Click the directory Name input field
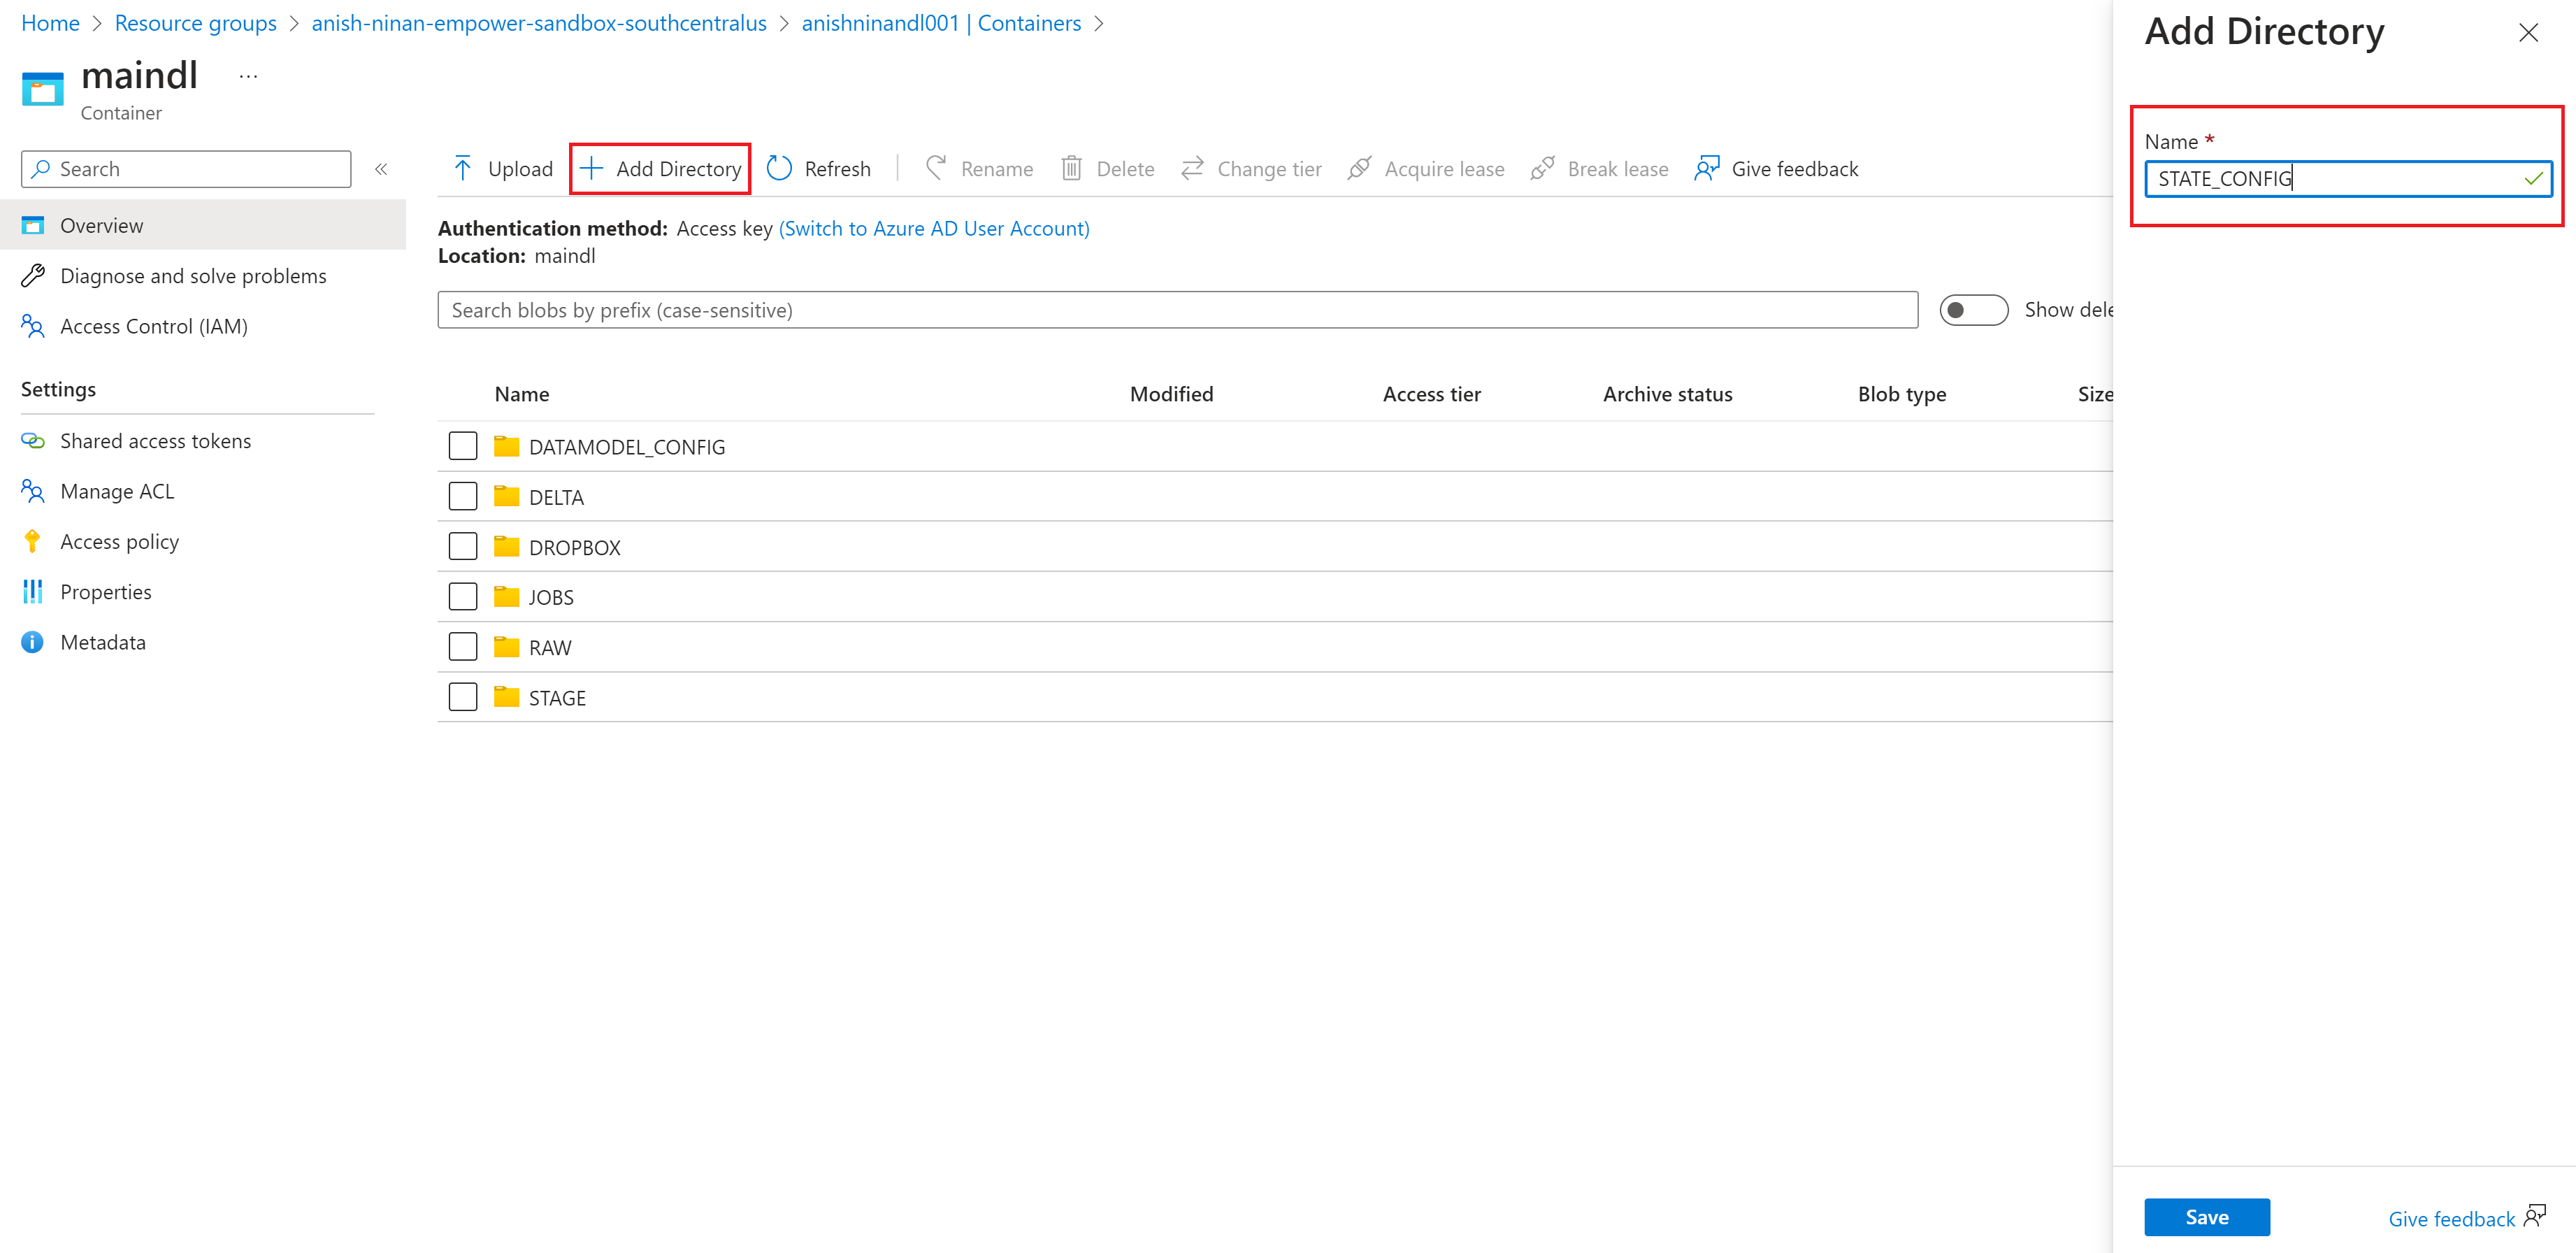The height and width of the screenshot is (1253, 2576). (x=2347, y=178)
